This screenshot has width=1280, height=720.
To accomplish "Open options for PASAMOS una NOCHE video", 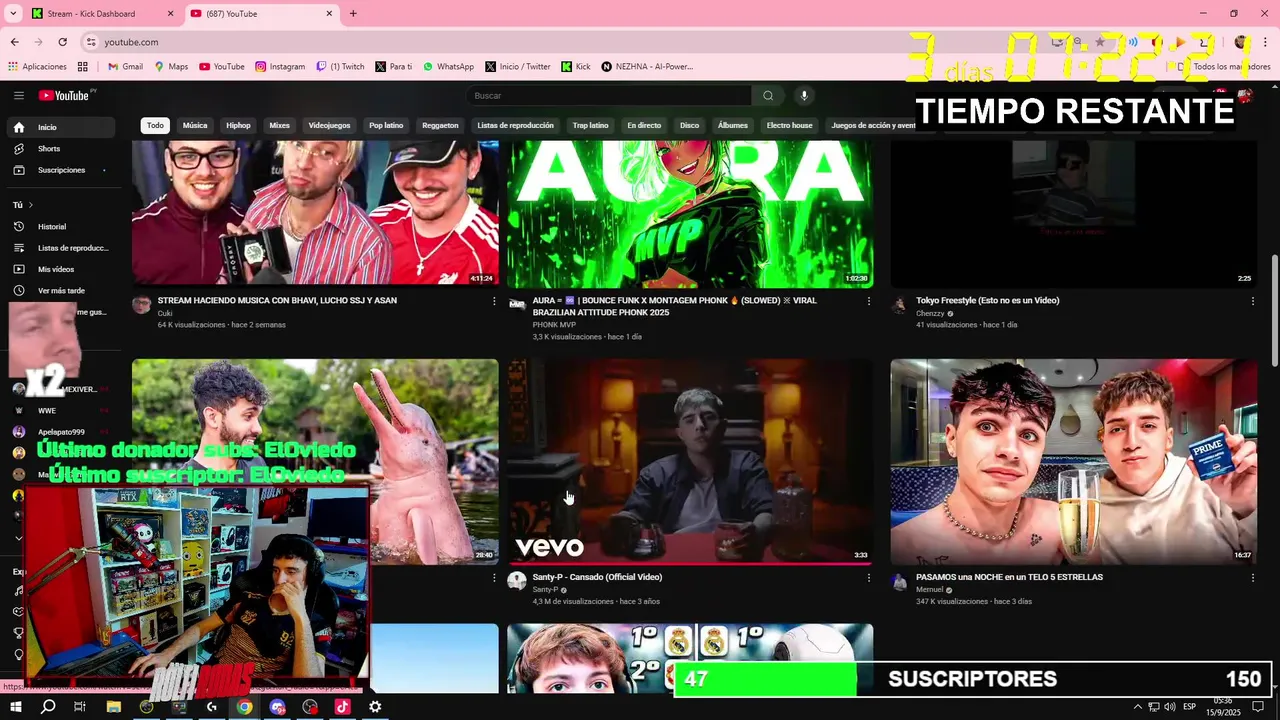I will (x=1252, y=578).
